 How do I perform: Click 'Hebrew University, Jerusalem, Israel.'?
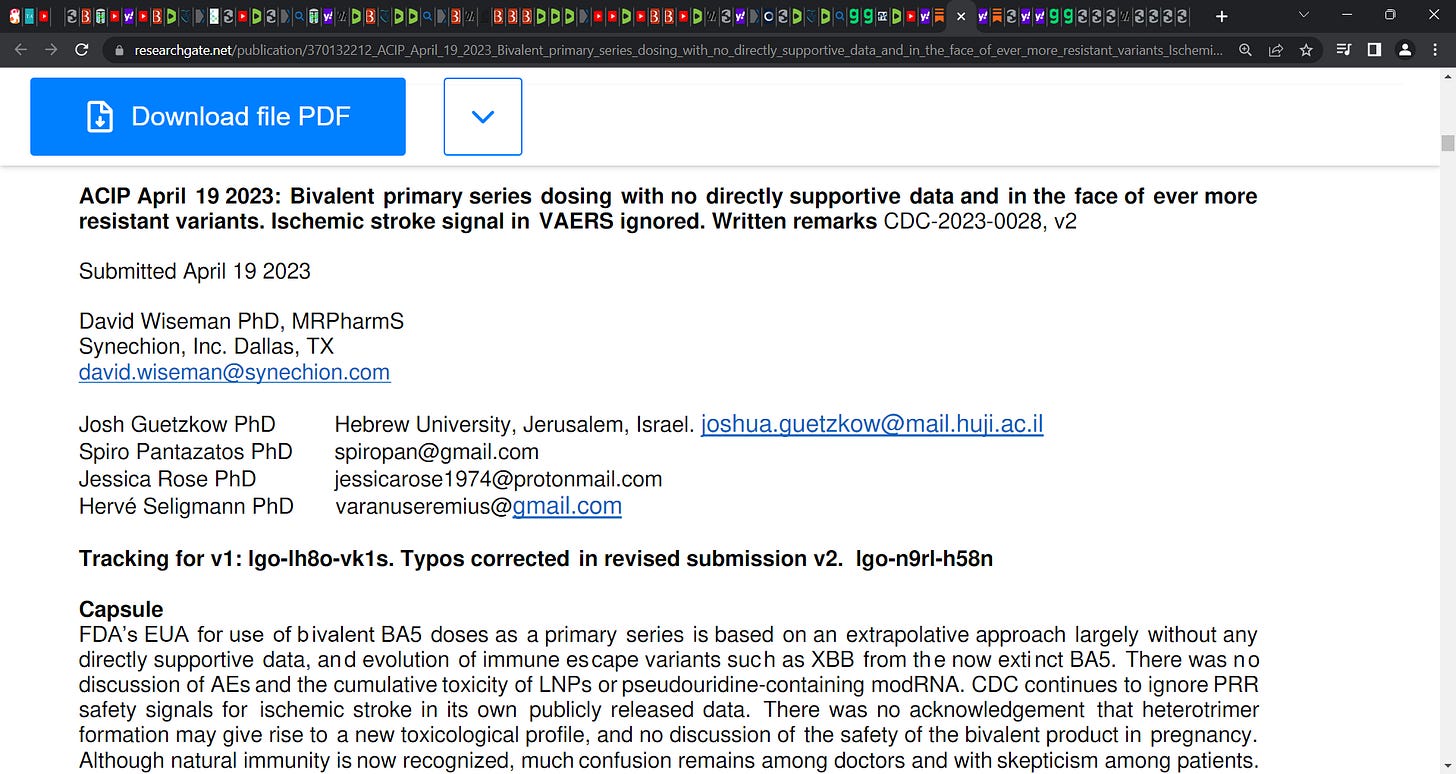click(x=514, y=424)
